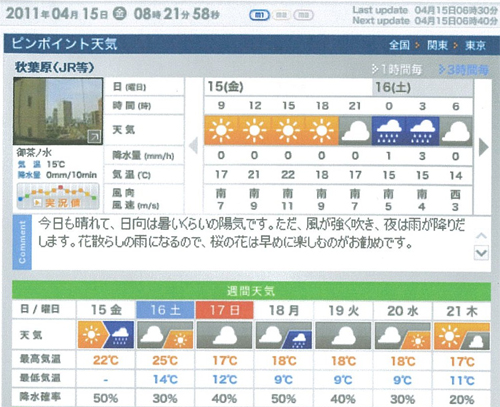Show later hours with right arrow
This screenshot has width=500, height=407.
click(x=483, y=147)
